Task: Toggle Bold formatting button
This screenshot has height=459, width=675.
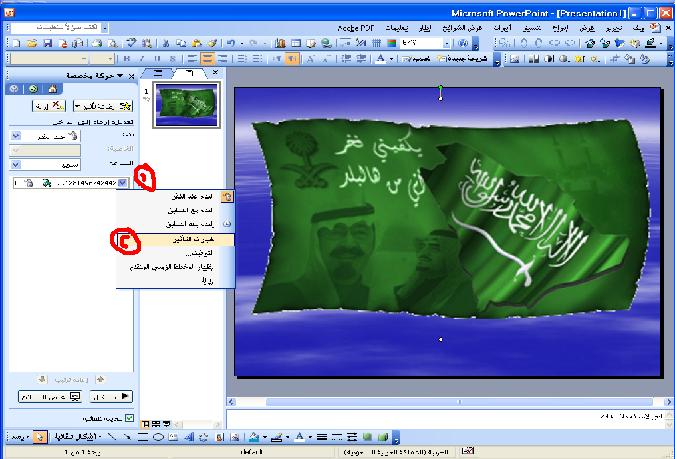Action: (x=127, y=59)
